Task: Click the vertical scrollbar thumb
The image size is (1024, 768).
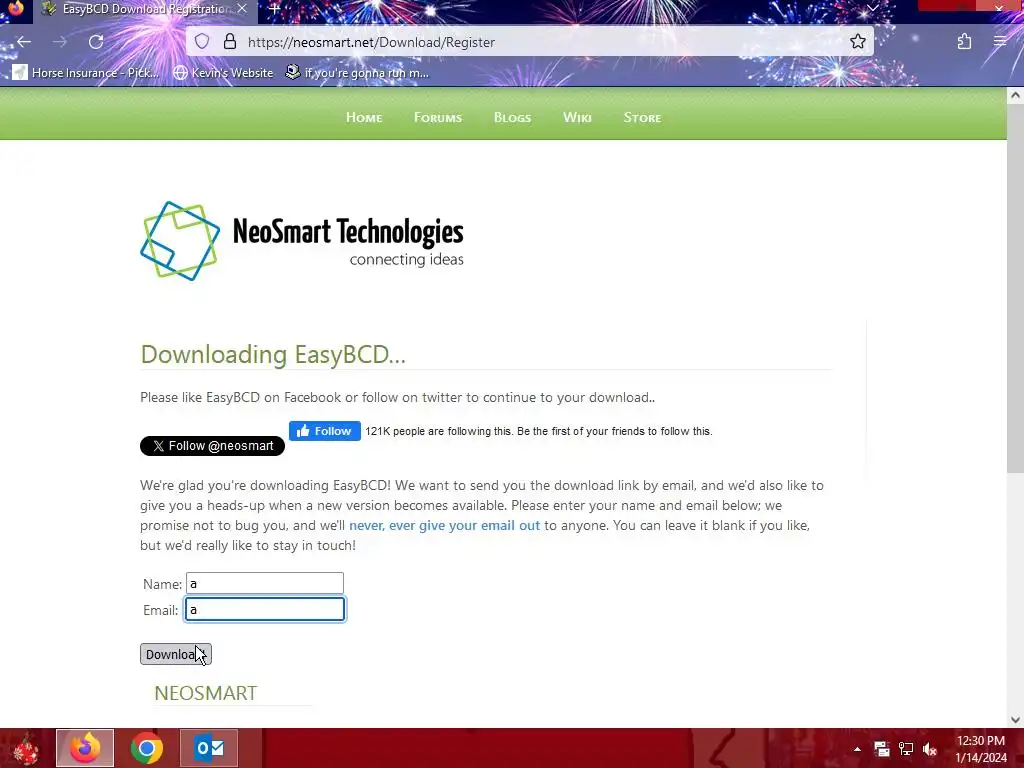Action: (1015, 287)
